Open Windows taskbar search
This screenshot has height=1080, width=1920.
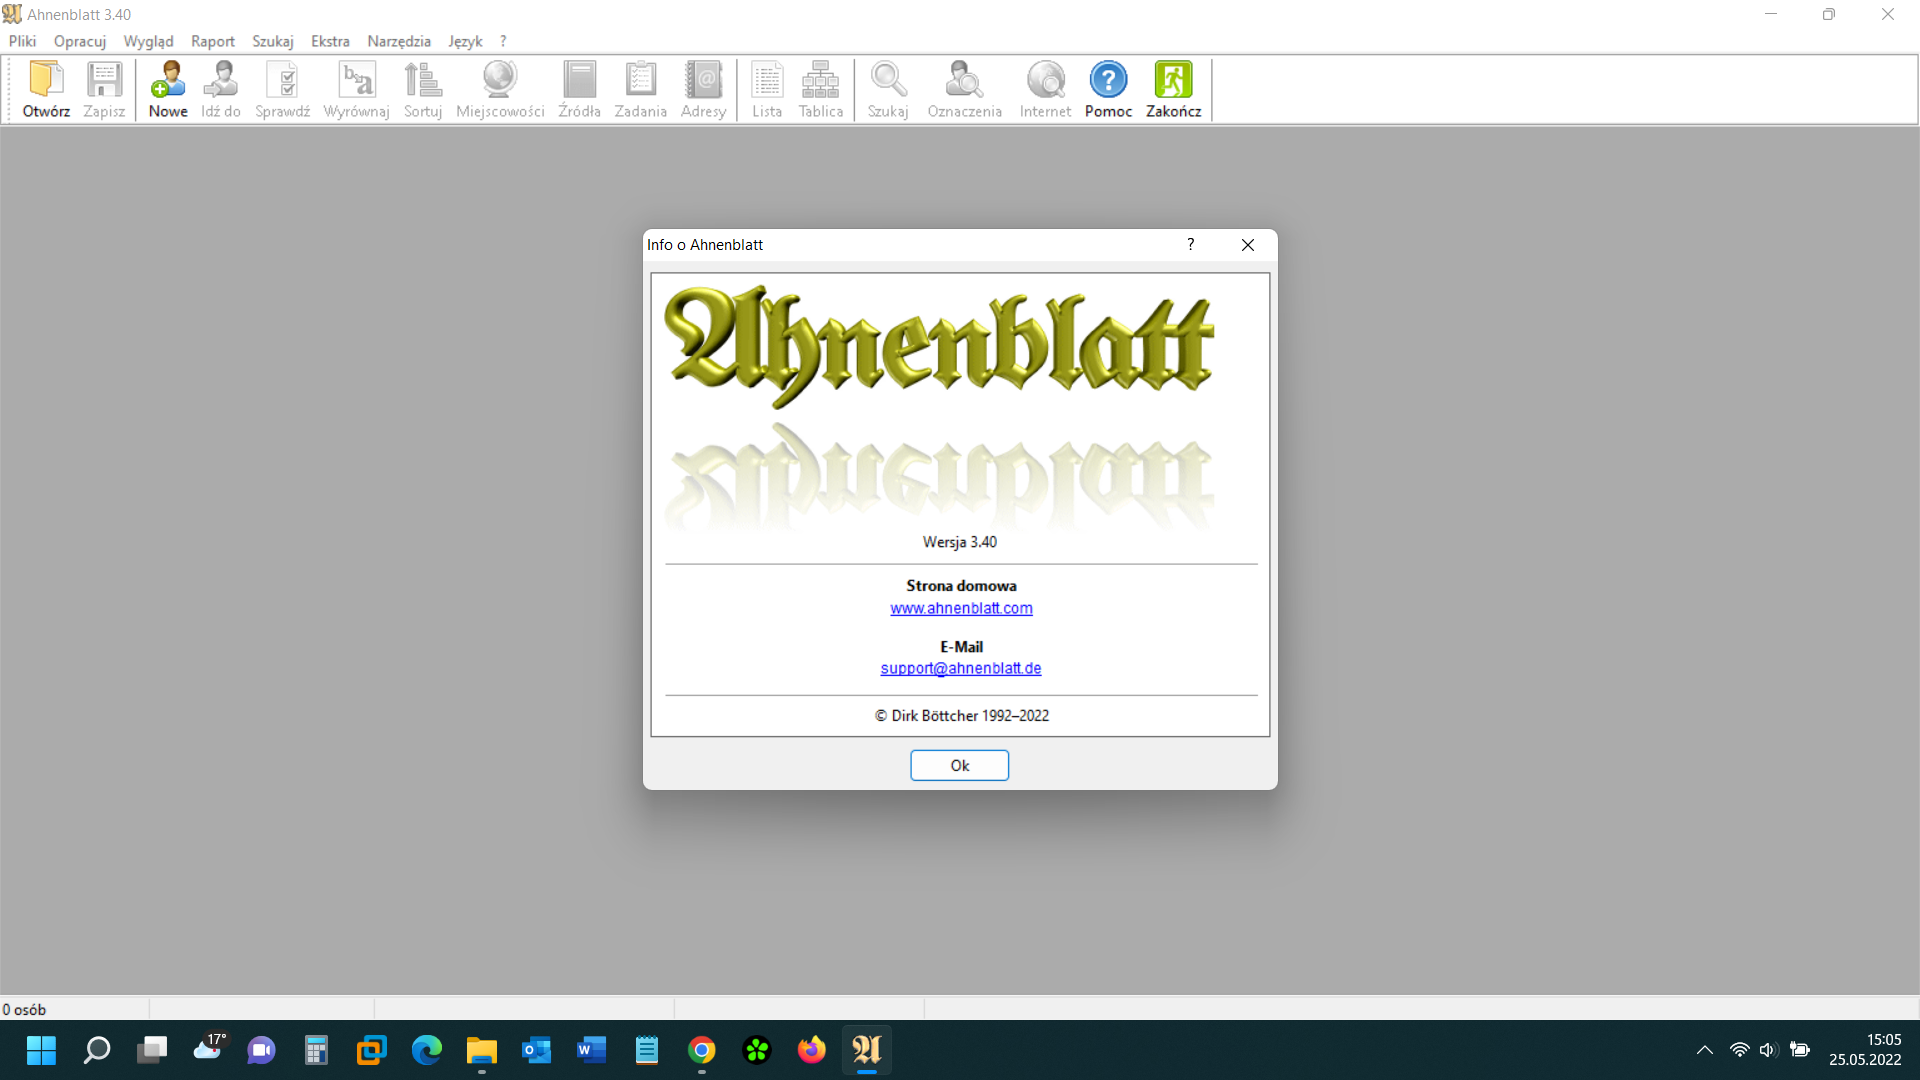click(97, 1050)
